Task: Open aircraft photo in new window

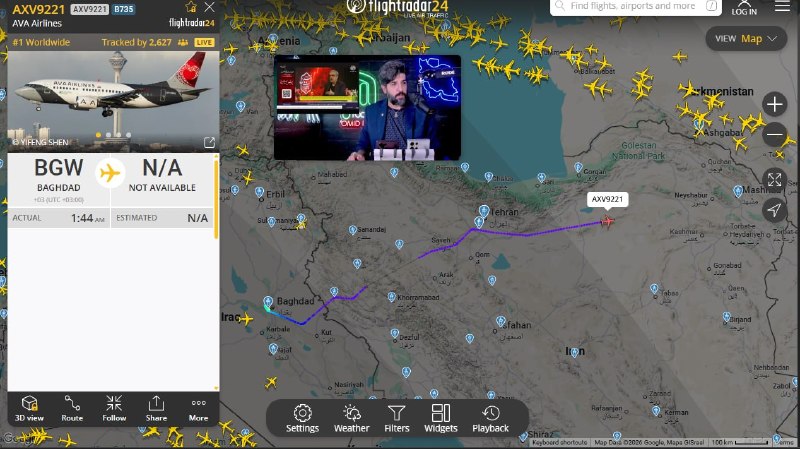Action: [209, 142]
